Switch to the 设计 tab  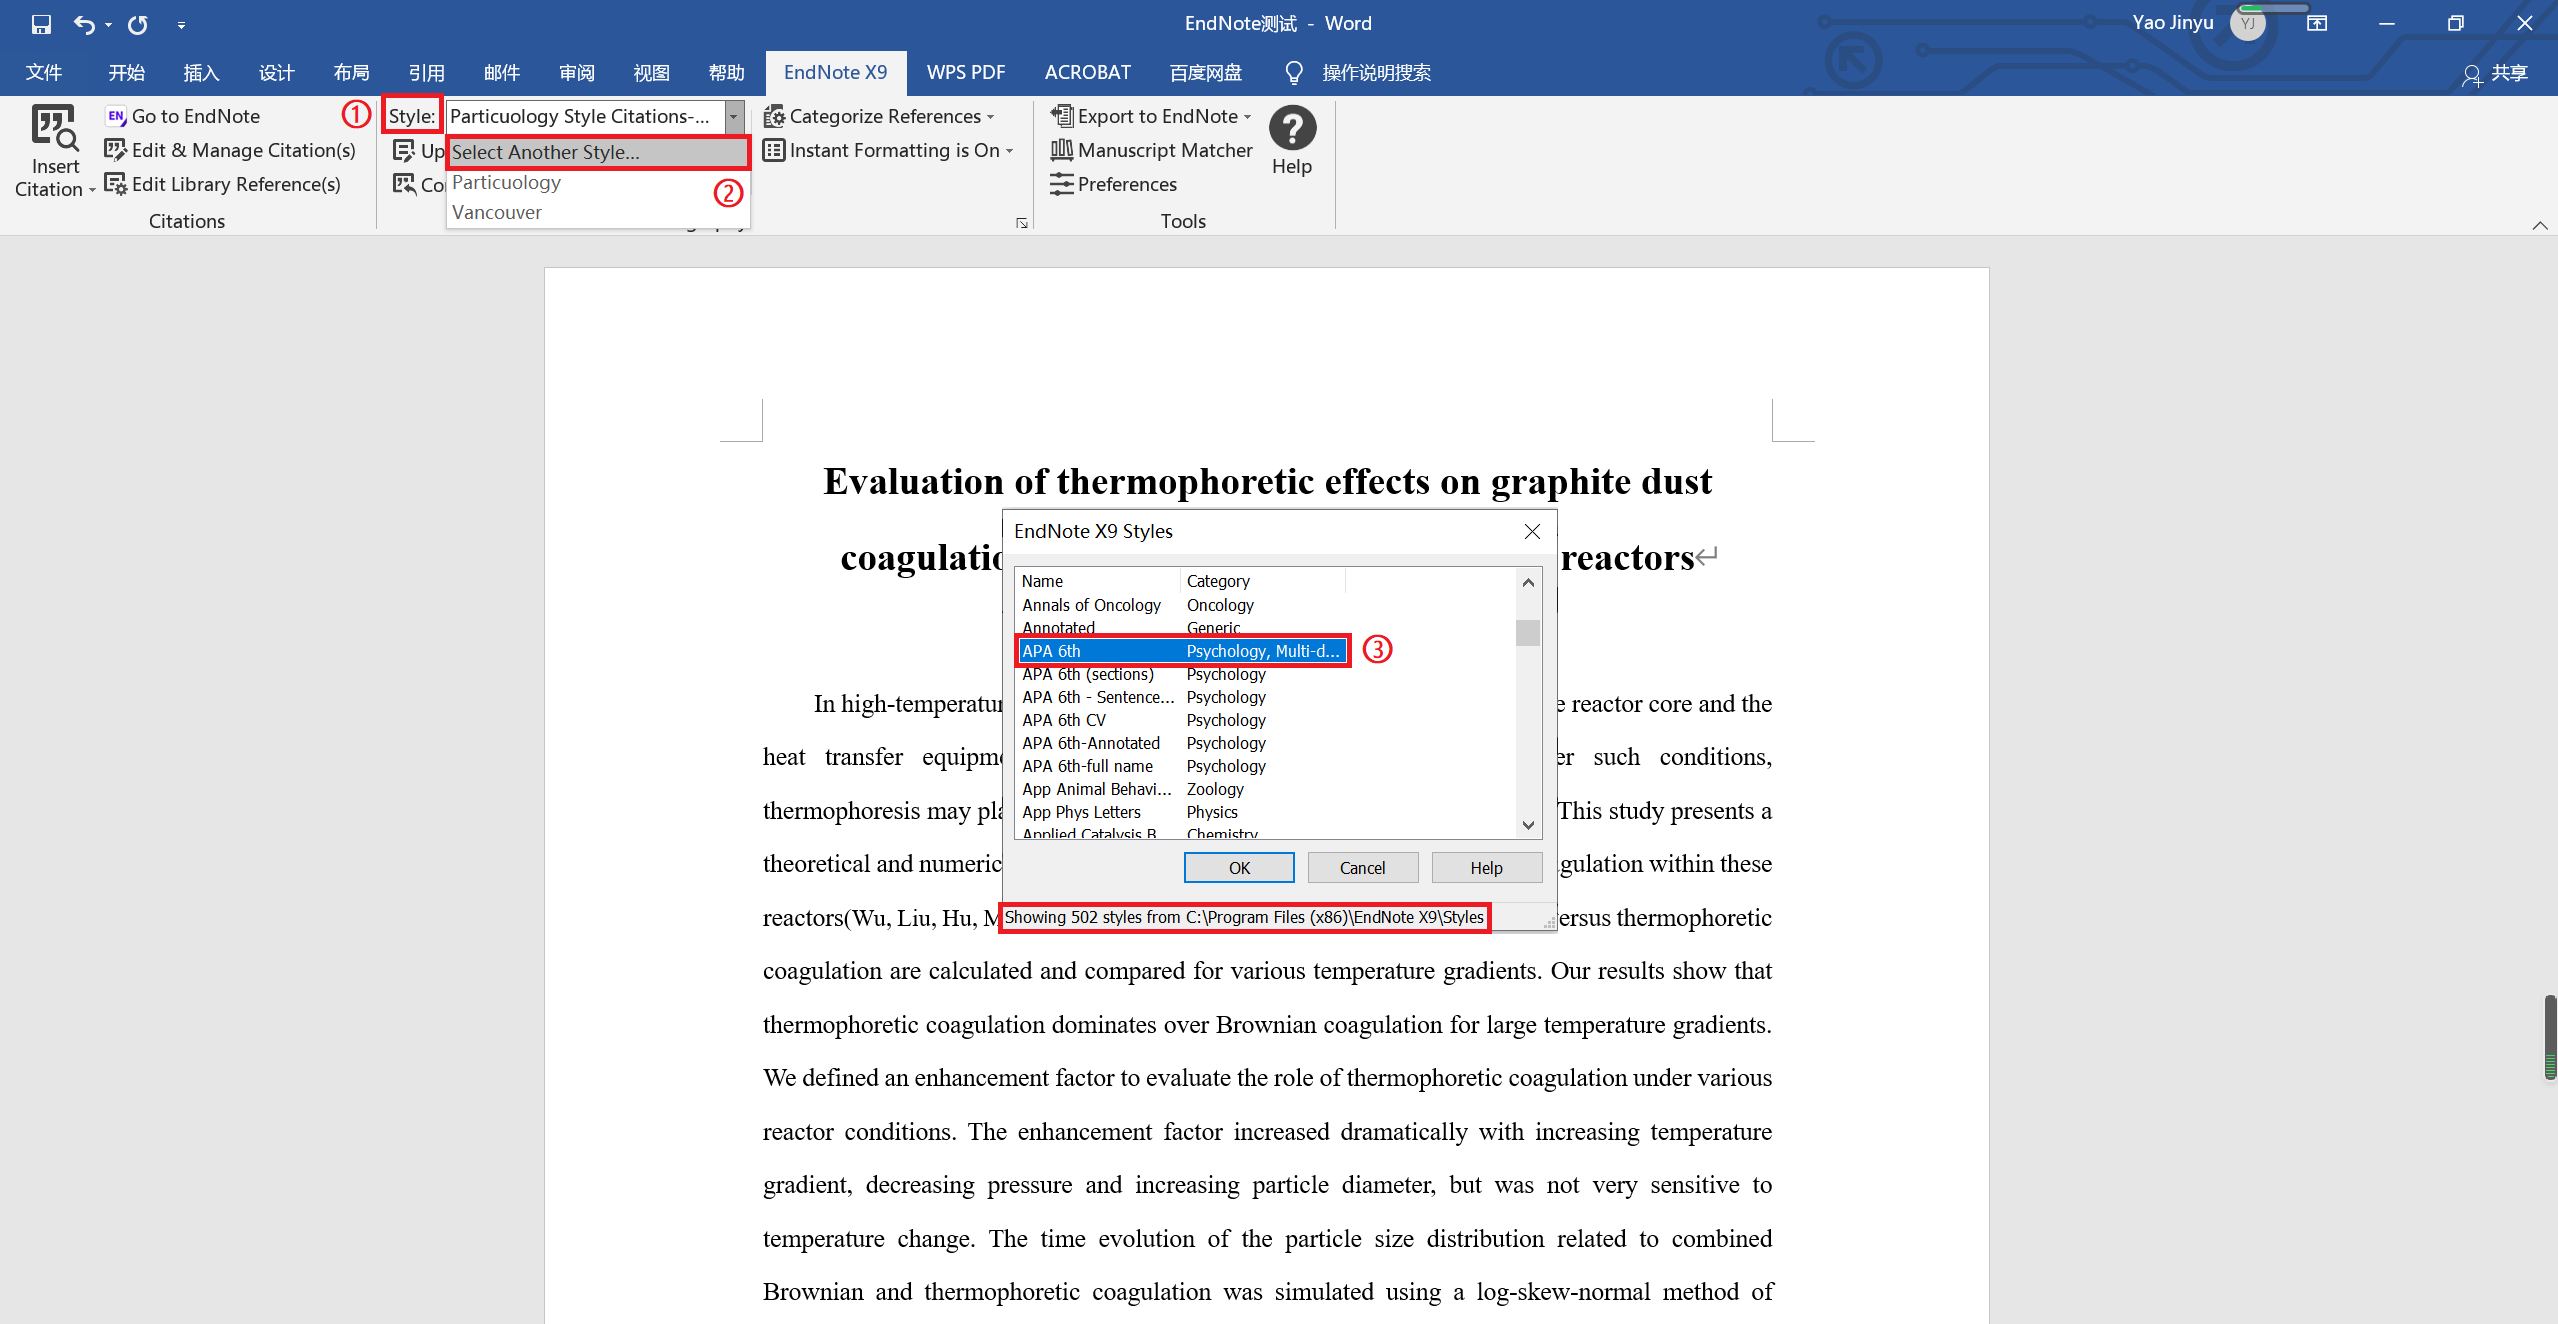(x=276, y=73)
